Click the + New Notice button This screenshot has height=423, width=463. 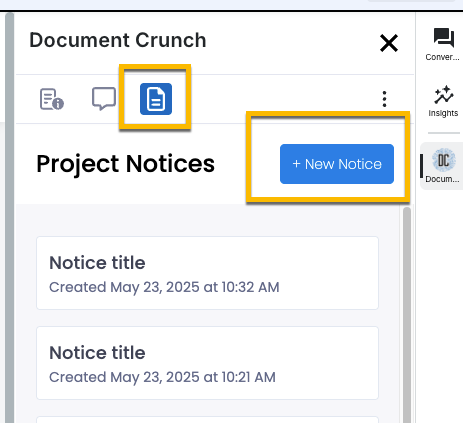tap(337, 164)
